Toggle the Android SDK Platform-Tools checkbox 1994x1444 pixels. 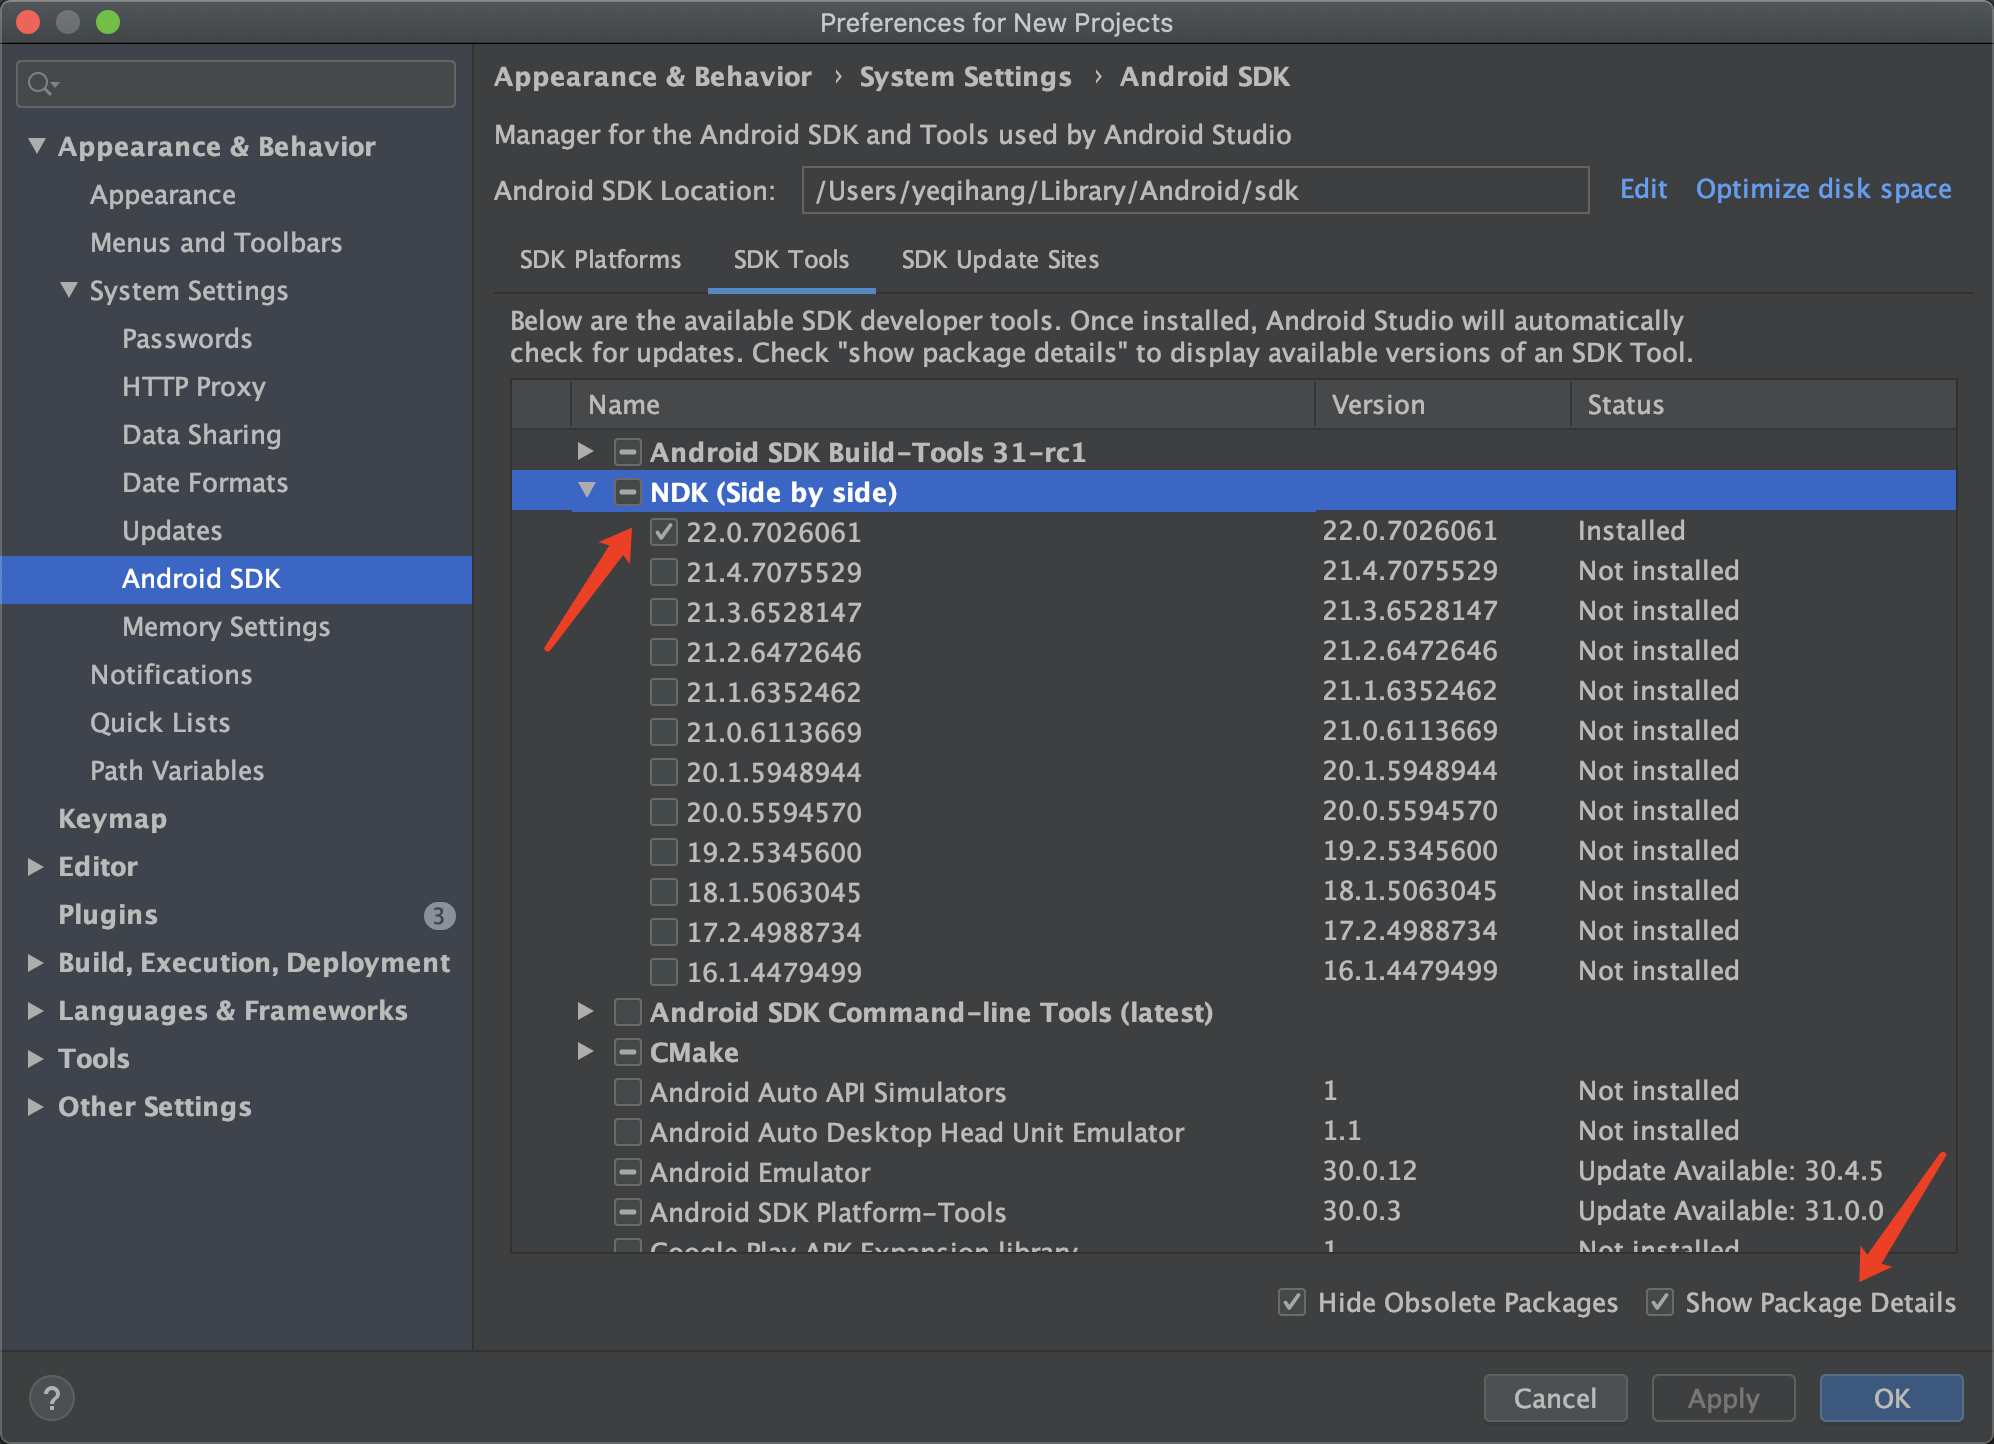tap(628, 1212)
